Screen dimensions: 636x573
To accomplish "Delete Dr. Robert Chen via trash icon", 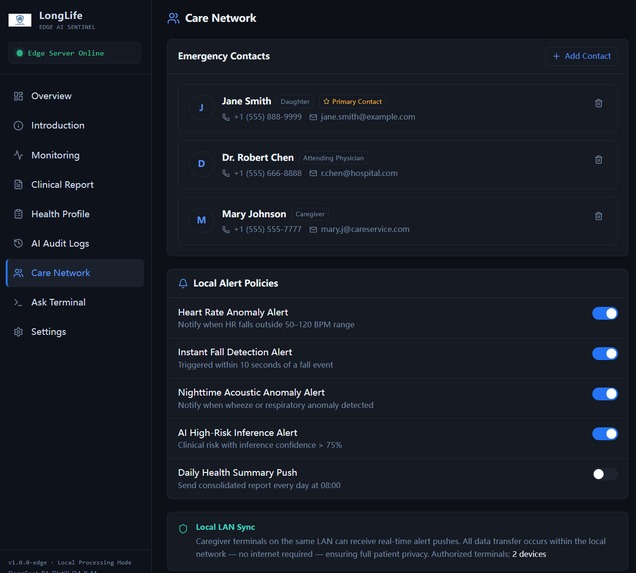I will [598, 160].
